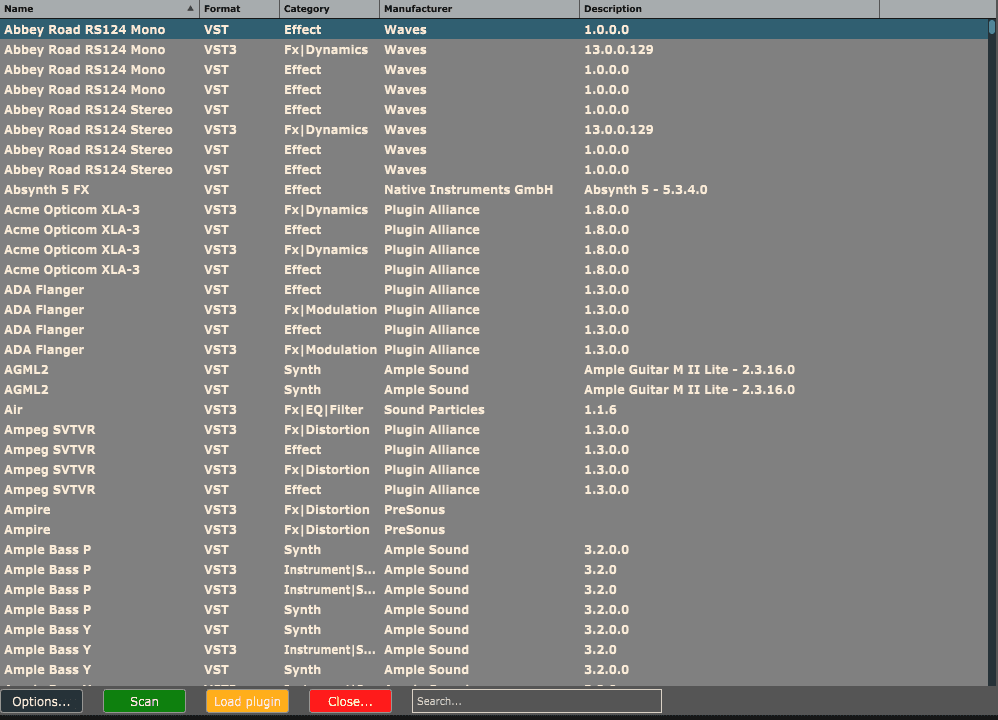This screenshot has height=720, width=998.
Task: Click the Absynth 5 - 5.3.4.0 description
Action: tap(645, 190)
